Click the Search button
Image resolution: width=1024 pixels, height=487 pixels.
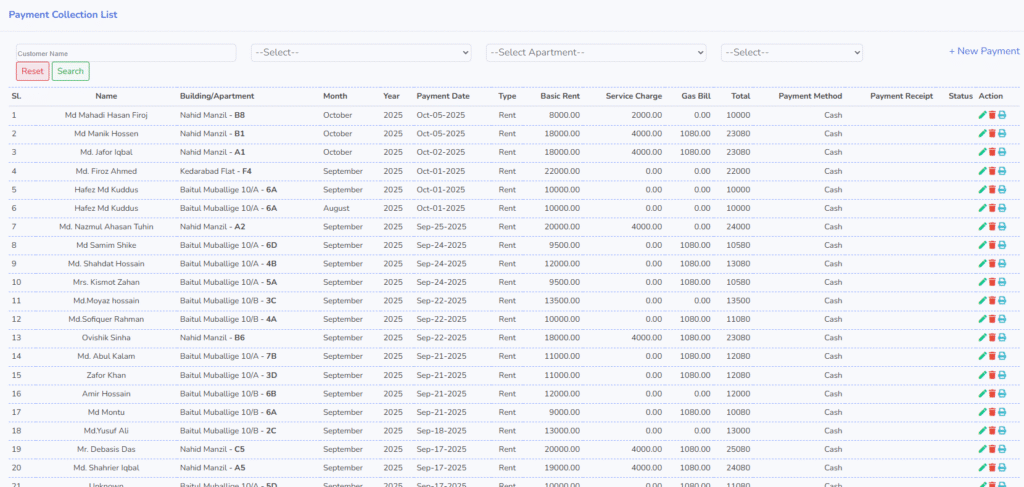[x=71, y=71]
